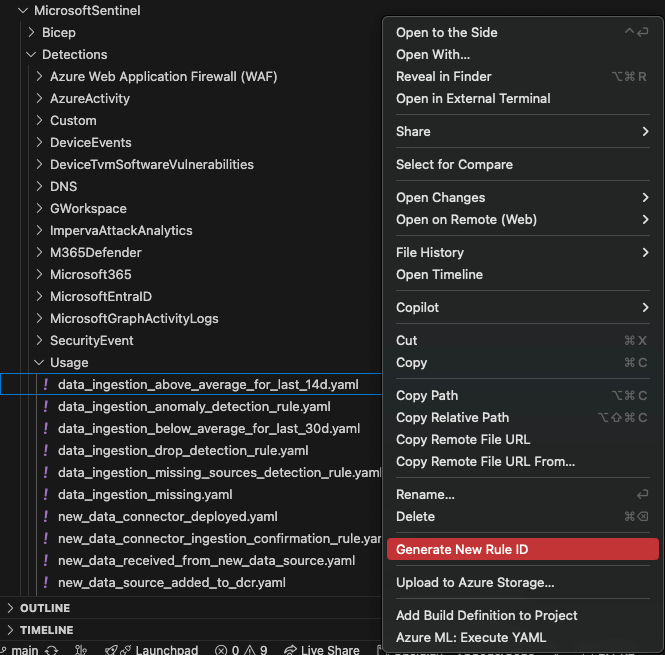This screenshot has width=665, height=655.
Task: Open the Copilot submenu
Action: pyautogui.click(x=522, y=308)
